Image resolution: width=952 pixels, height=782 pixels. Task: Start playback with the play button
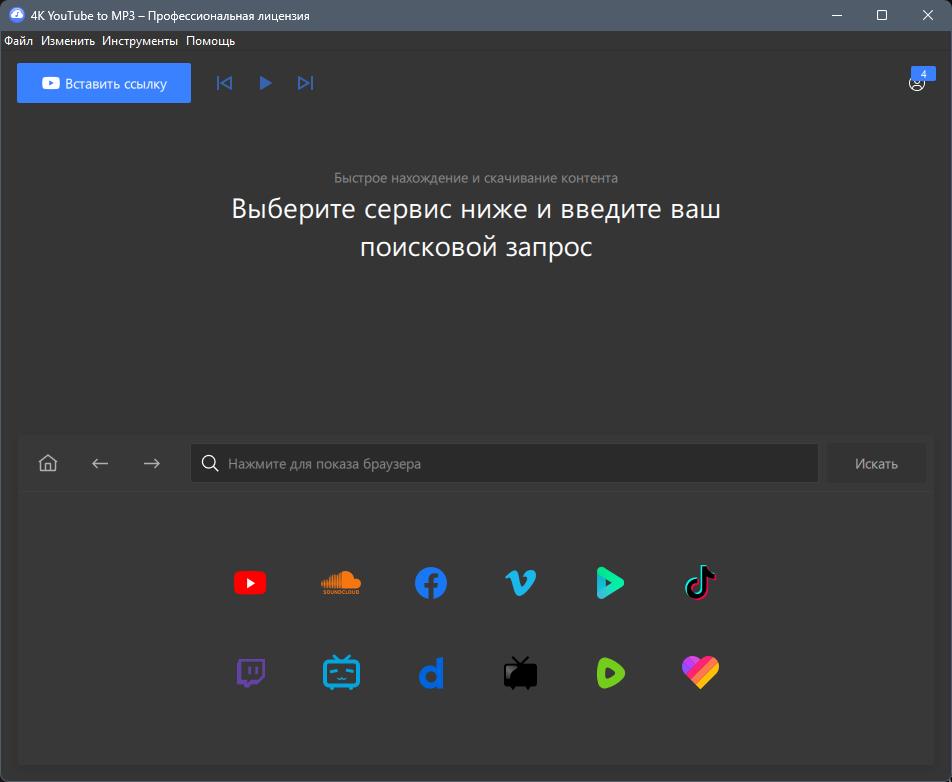pos(265,83)
